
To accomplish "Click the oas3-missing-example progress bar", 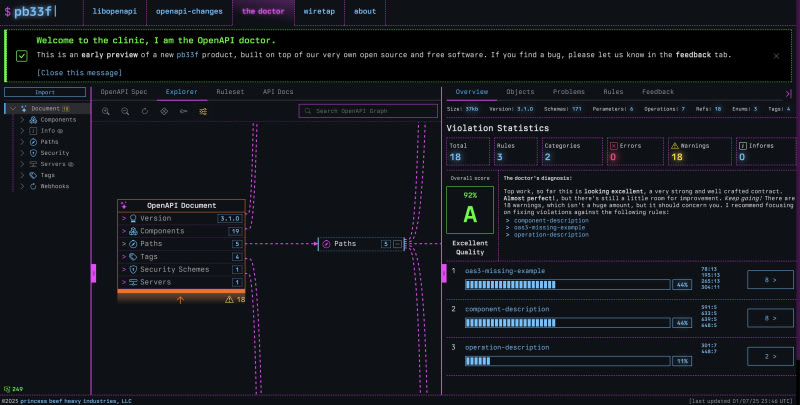I will point(567,284).
